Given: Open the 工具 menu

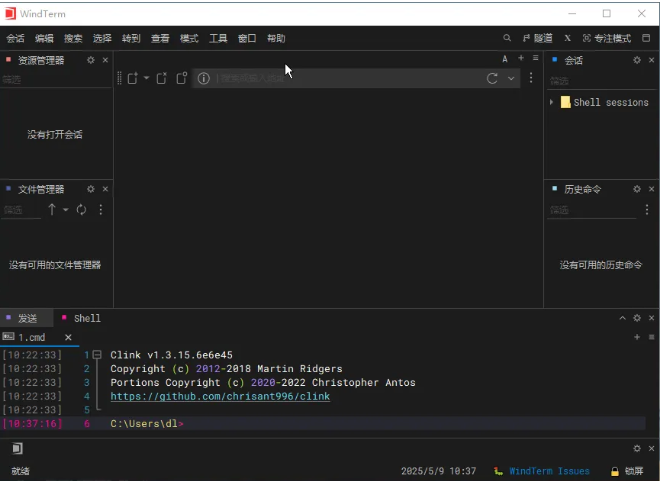Looking at the screenshot, I should coord(218,38).
